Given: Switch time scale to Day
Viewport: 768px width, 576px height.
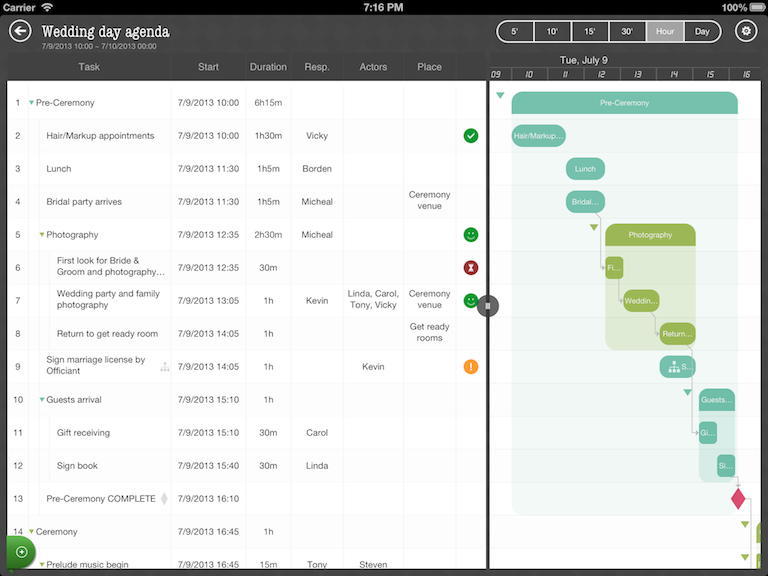Looking at the screenshot, I should tap(702, 31).
